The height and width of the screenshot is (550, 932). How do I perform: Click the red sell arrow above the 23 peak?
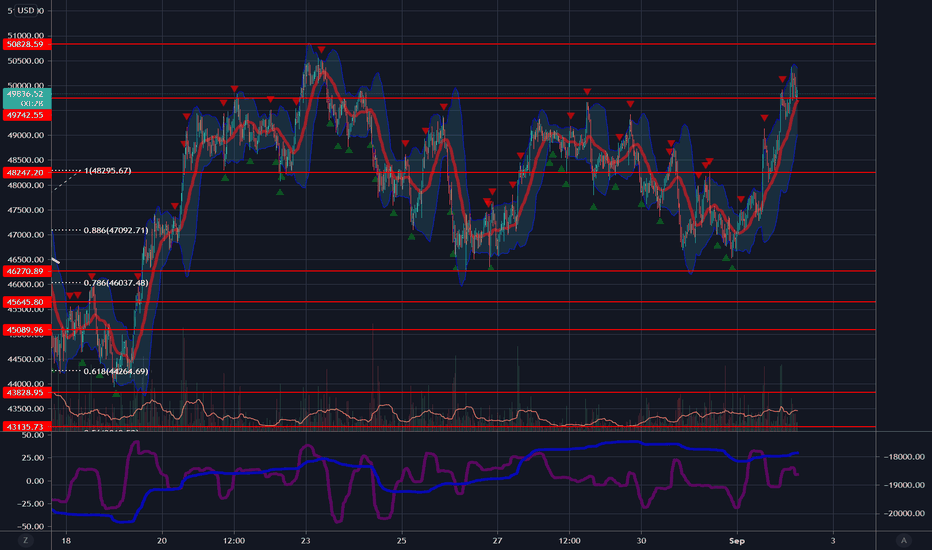click(x=321, y=49)
